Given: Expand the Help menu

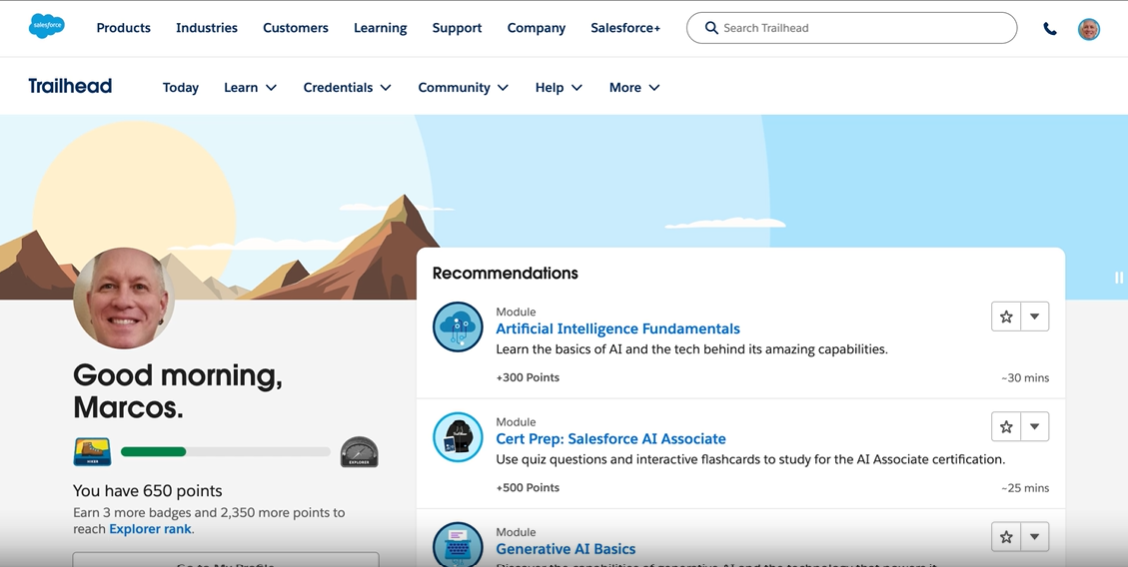Looking at the screenshot, I should tap(558, 87).
